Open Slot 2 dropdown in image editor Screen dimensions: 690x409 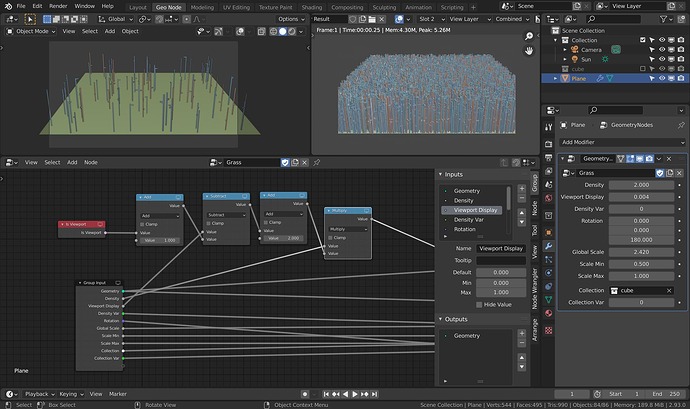431,19
